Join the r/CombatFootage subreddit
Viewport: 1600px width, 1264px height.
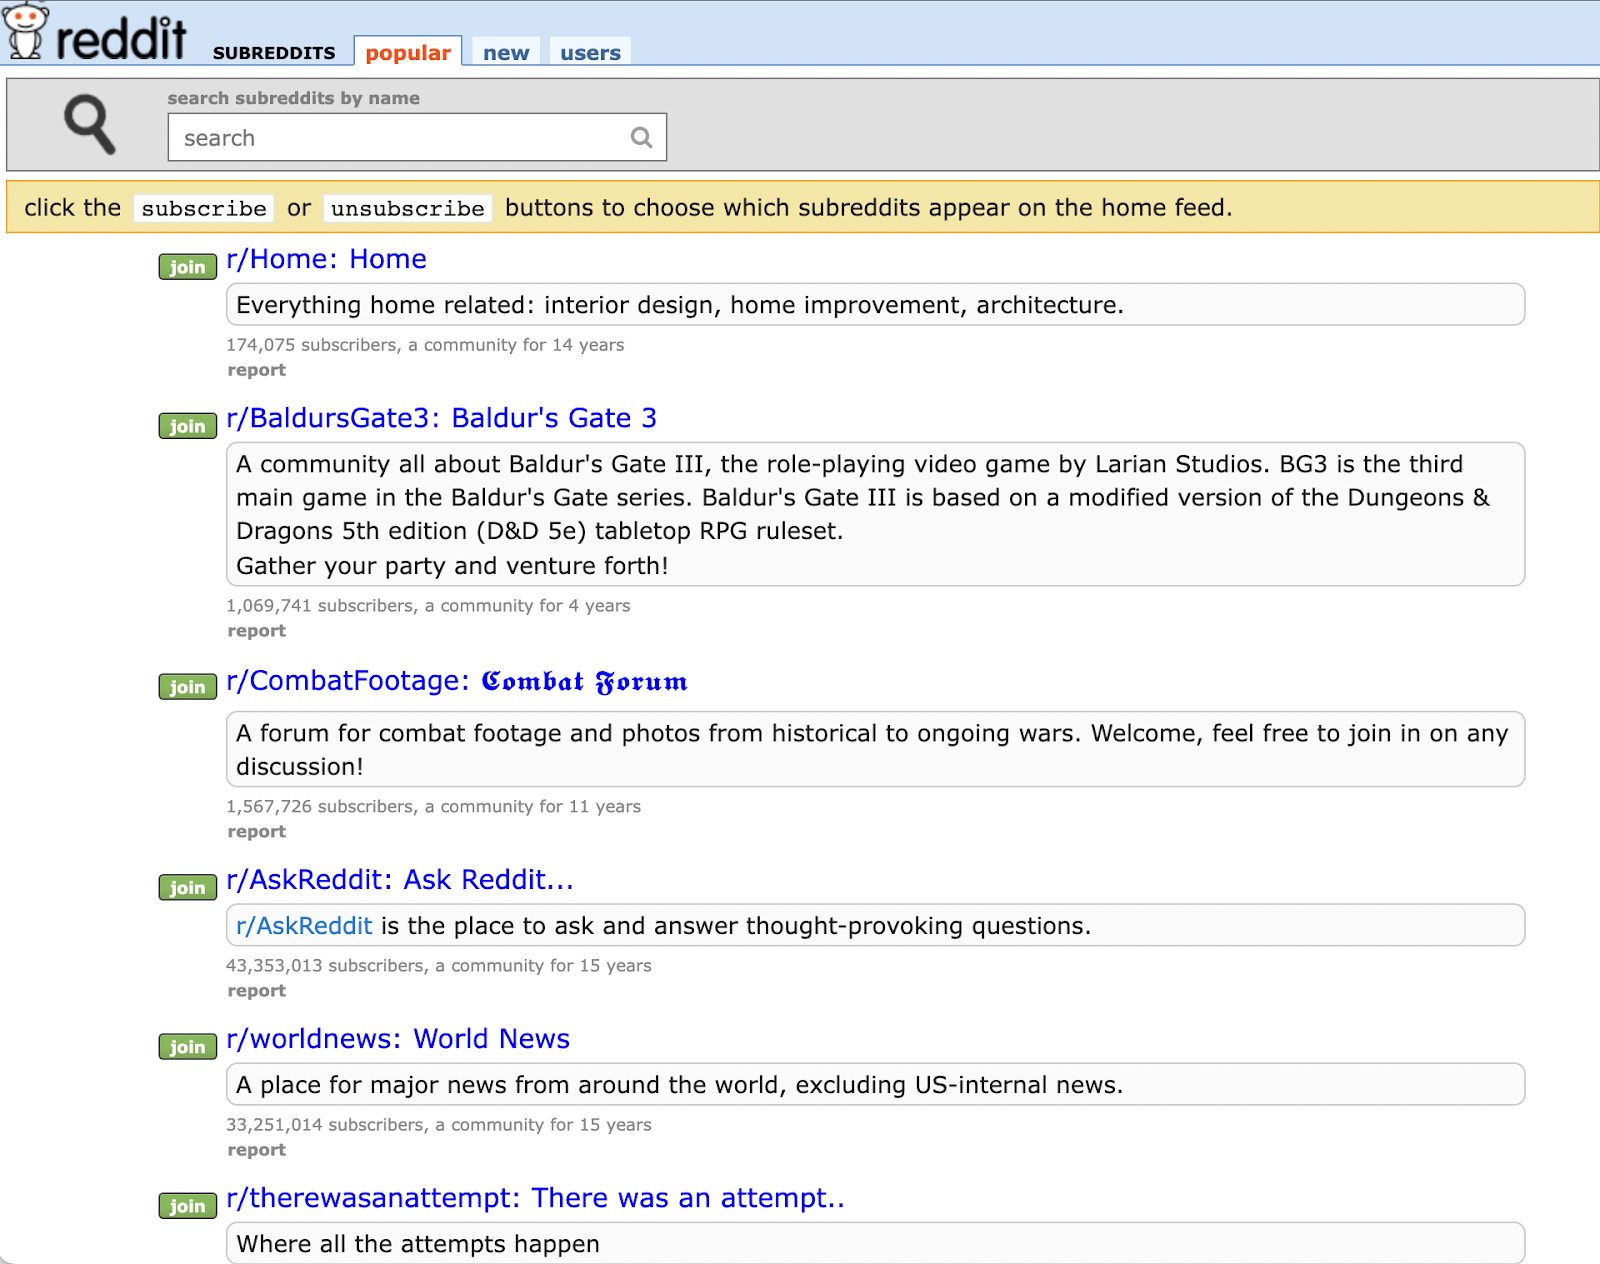click(x=187, y=687)
